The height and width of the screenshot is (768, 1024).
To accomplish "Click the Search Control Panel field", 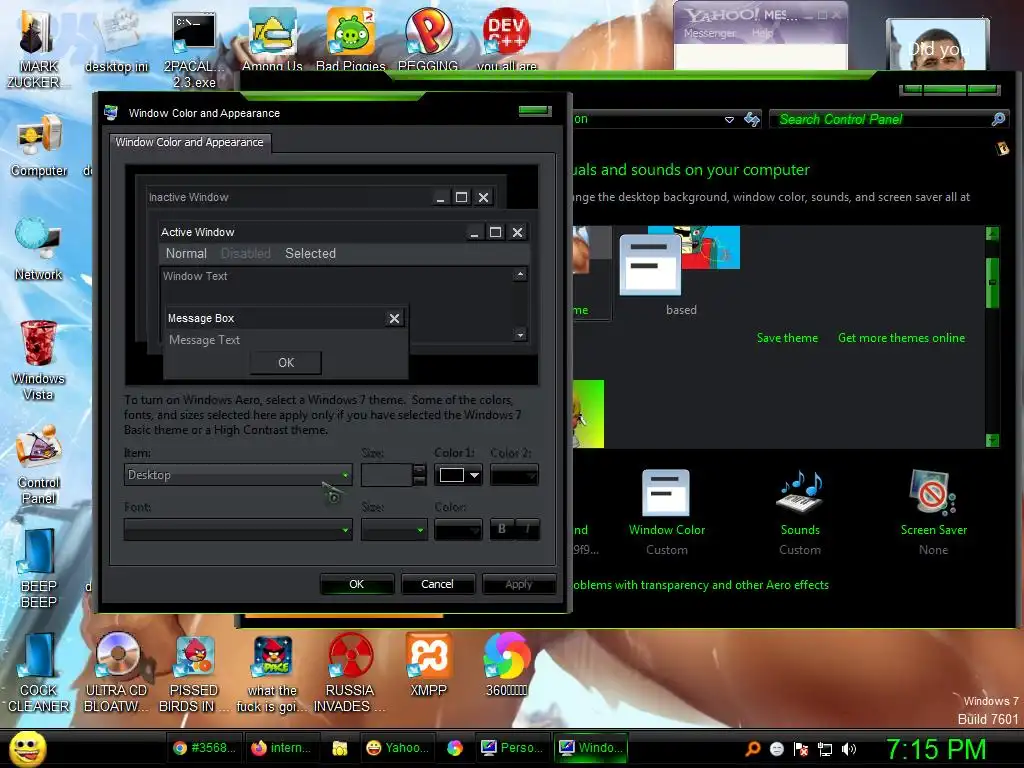I will click(x=882, y=119).
